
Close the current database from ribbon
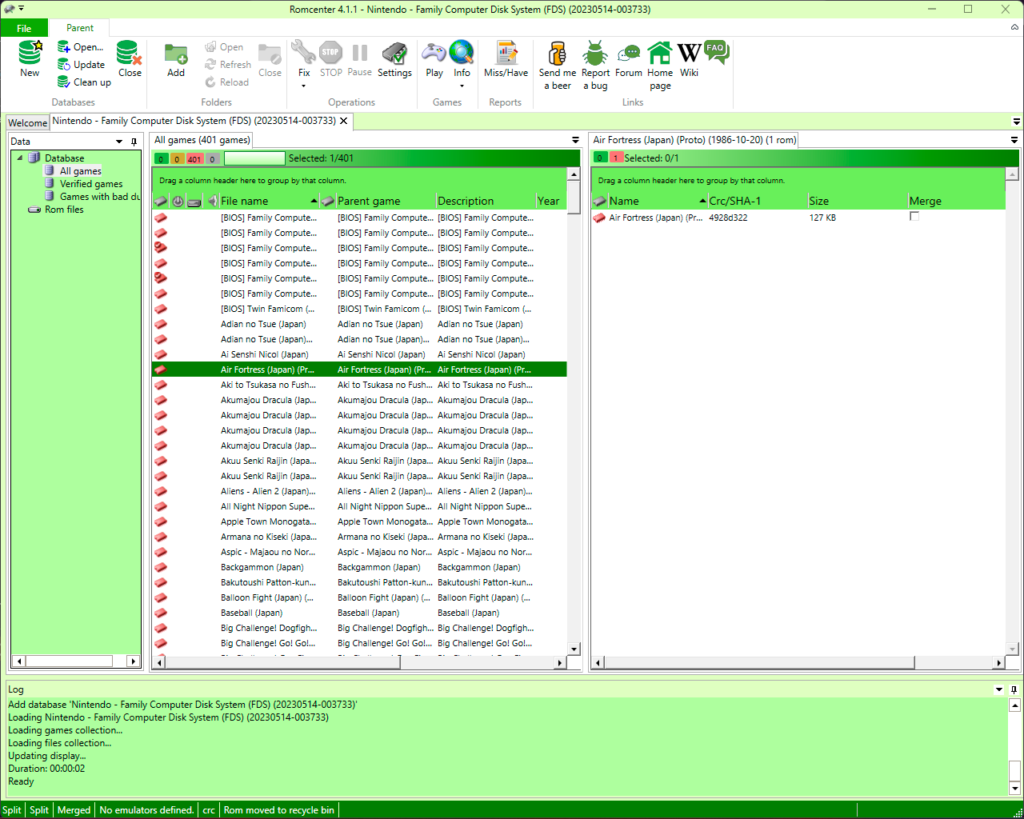[x=129, y=59]
